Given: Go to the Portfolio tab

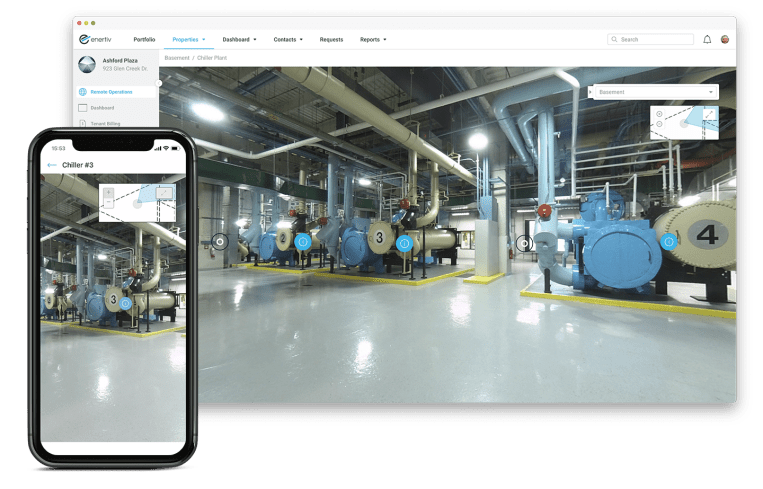Looking at the screenshot, I should (142, 39).
